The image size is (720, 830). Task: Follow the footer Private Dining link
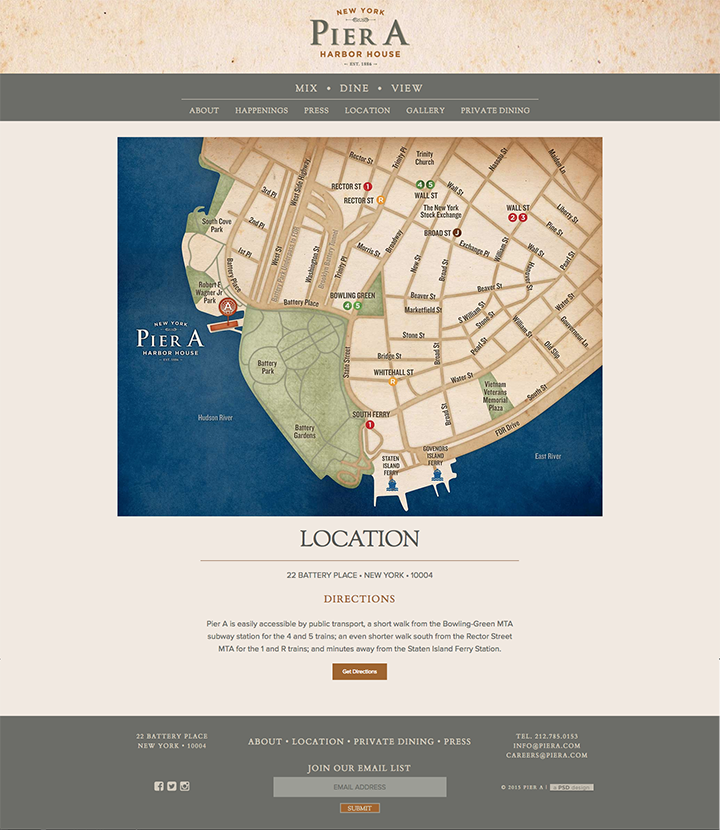[x=393, y=742]
